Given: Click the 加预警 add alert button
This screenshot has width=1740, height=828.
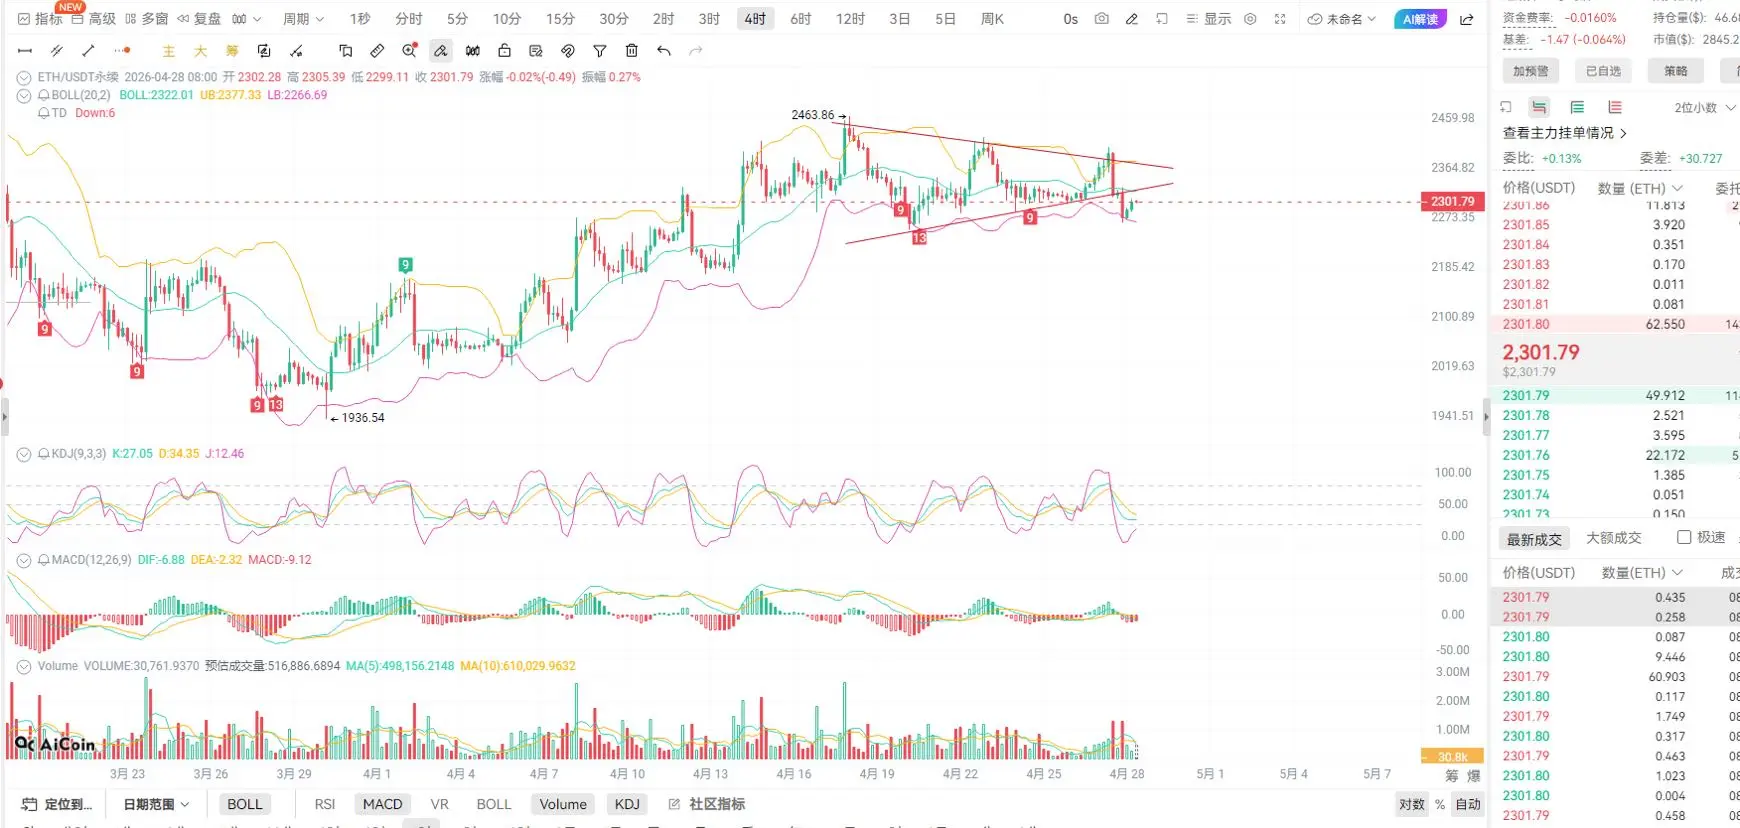Looking at the screenshot, I should 1530,71.
